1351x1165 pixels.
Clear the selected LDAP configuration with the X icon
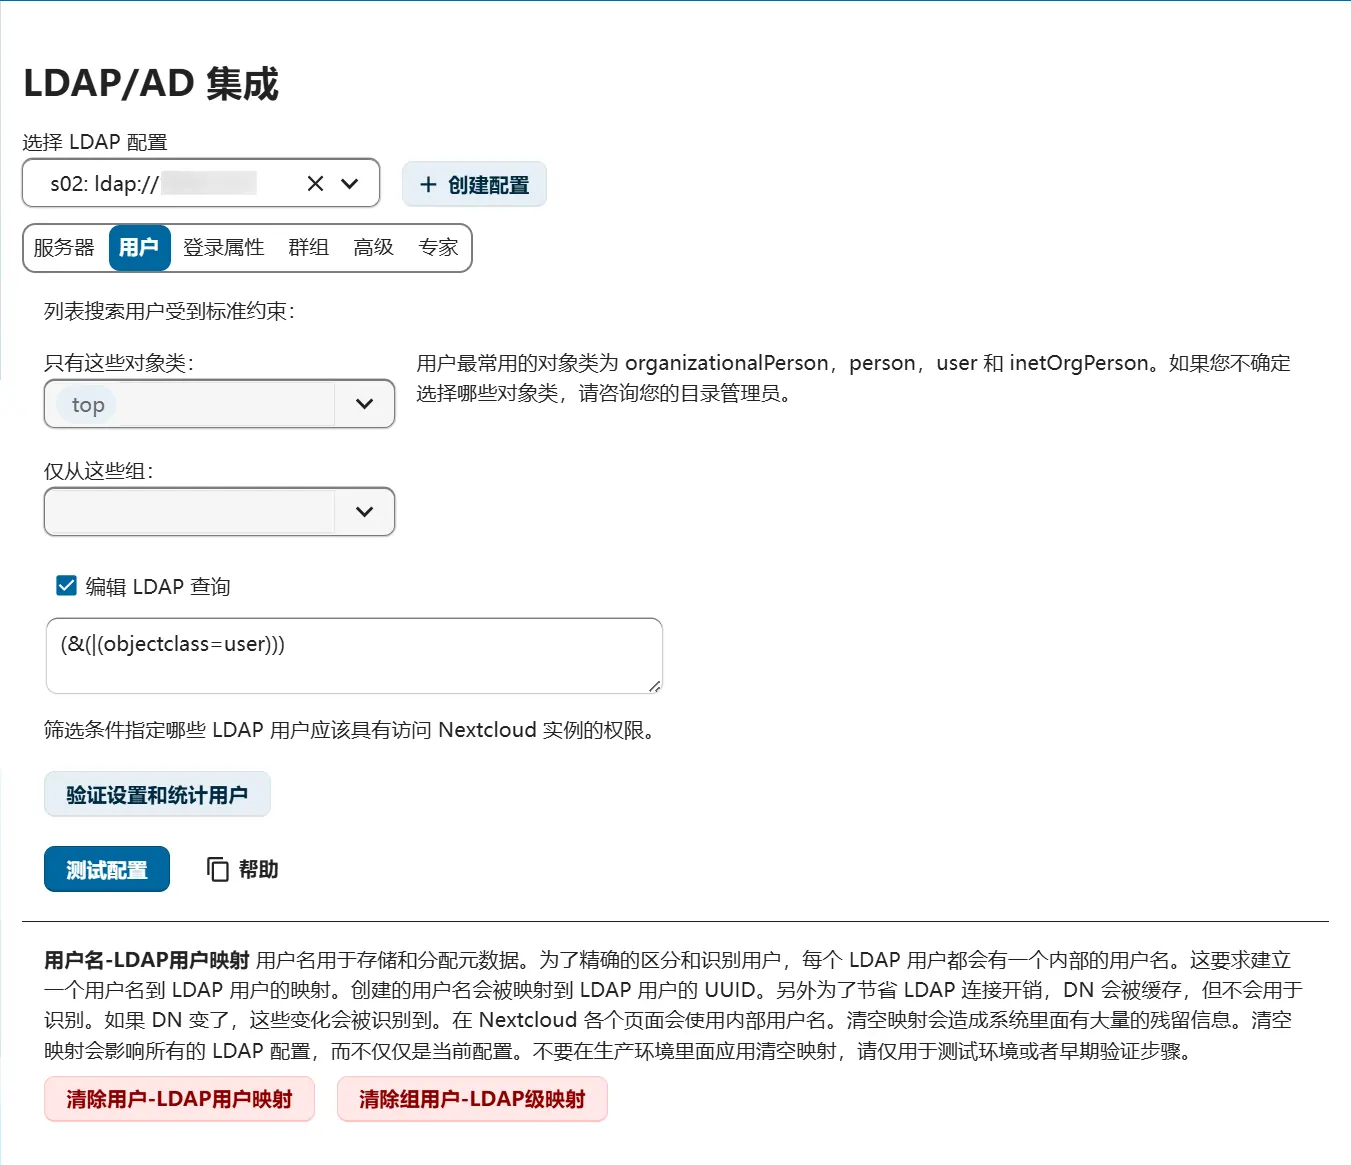315,183
